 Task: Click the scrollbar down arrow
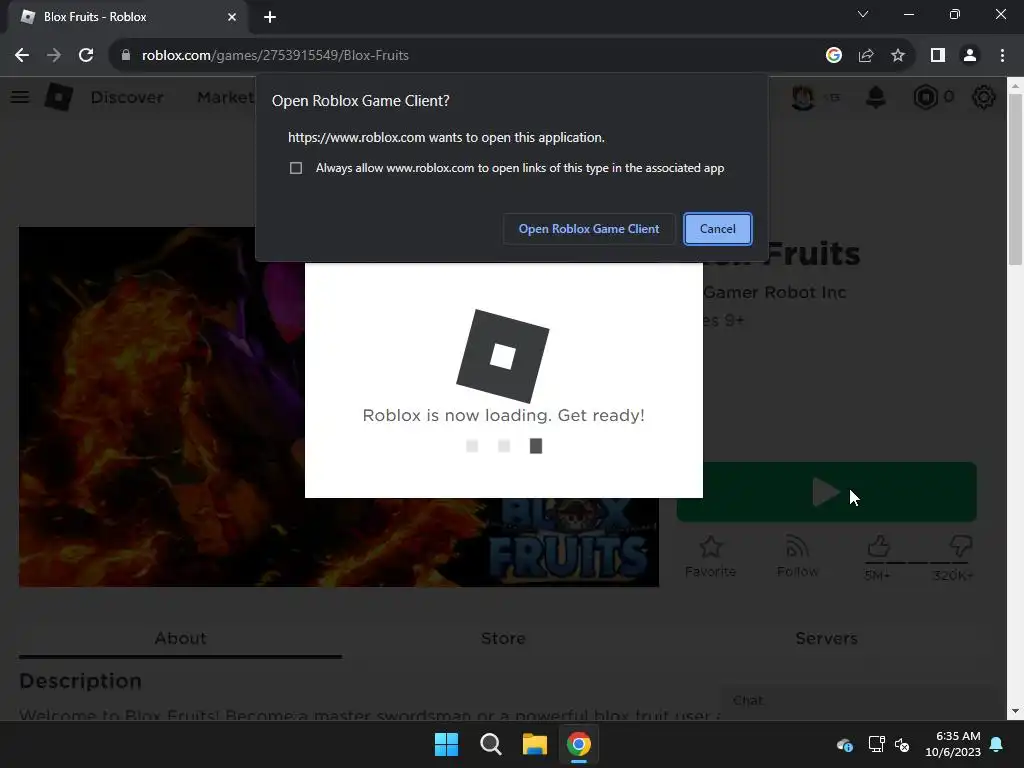pos(1015,711)
